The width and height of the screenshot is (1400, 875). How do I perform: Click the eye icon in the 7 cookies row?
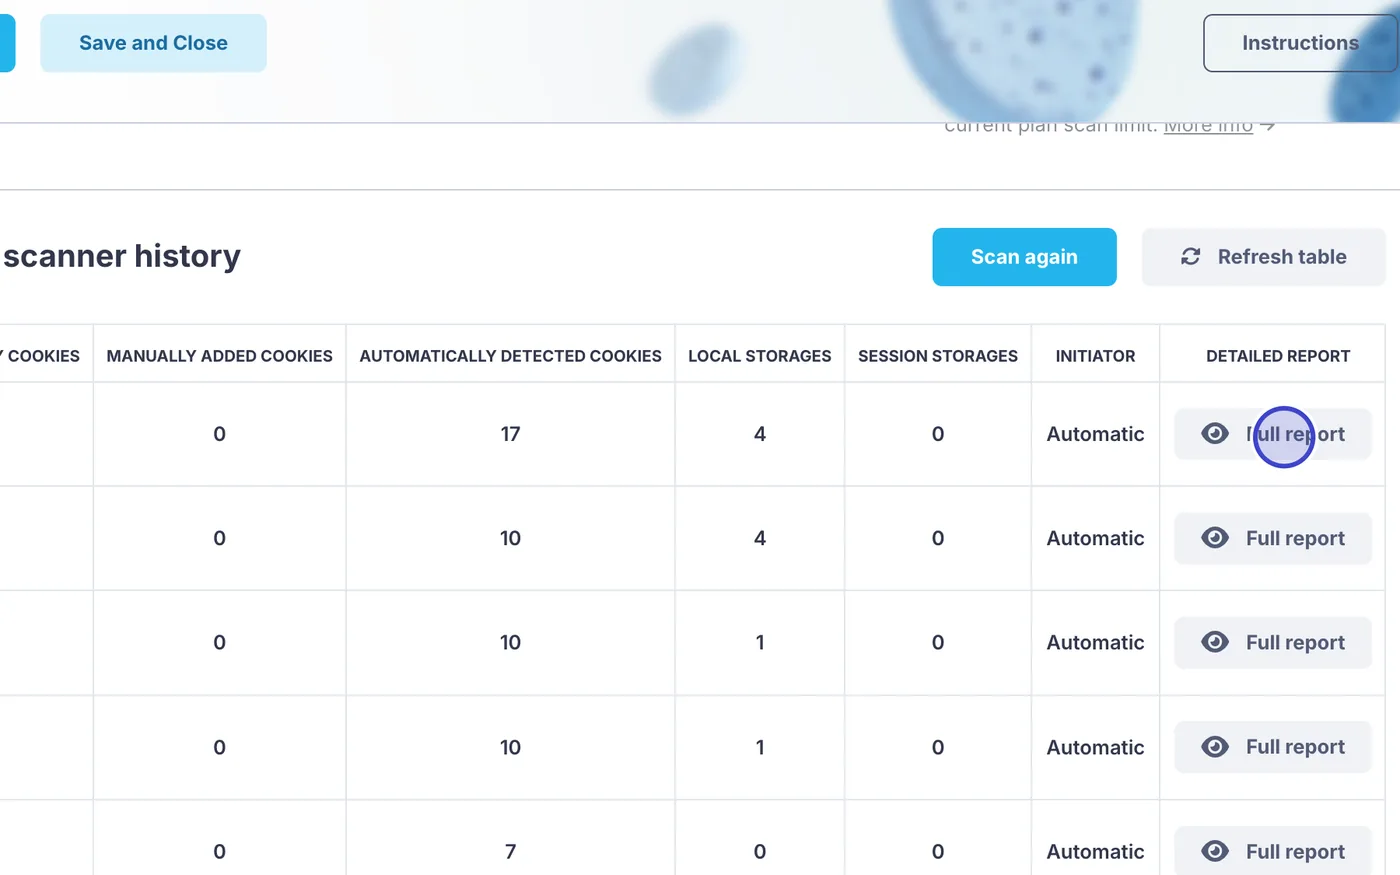pos(1215,851)
